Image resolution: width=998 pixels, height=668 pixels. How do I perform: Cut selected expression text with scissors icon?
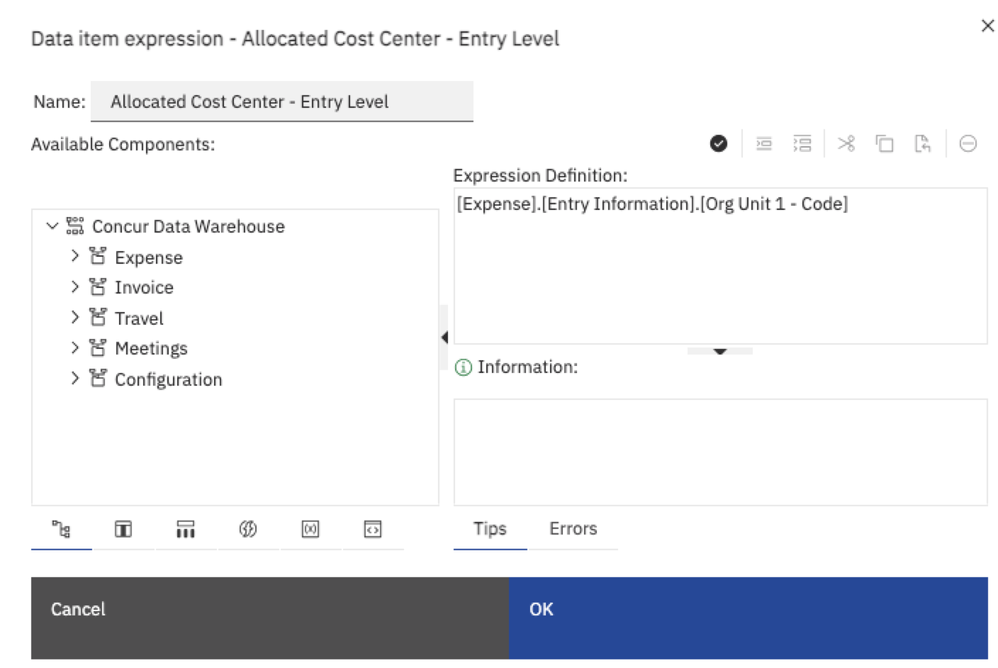tap(846, 144)
